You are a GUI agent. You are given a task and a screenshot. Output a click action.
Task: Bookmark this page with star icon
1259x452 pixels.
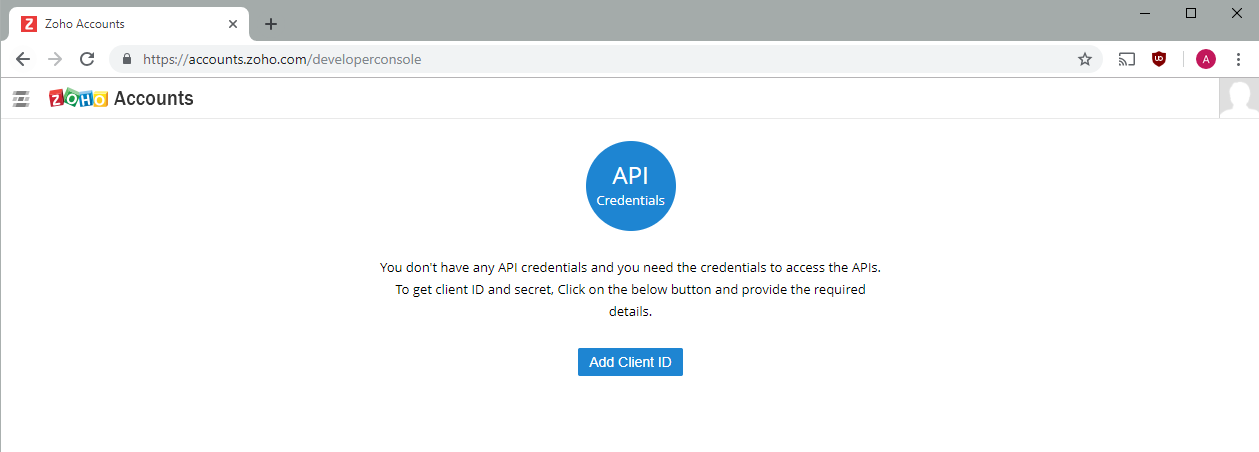pyautogui.click(x=1084, y=59)
